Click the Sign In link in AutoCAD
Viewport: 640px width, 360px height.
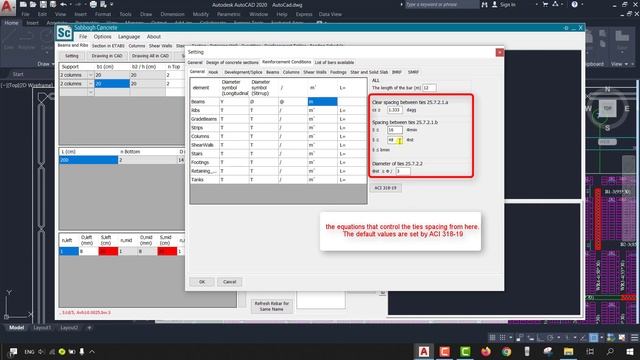[x=508, y=4]
